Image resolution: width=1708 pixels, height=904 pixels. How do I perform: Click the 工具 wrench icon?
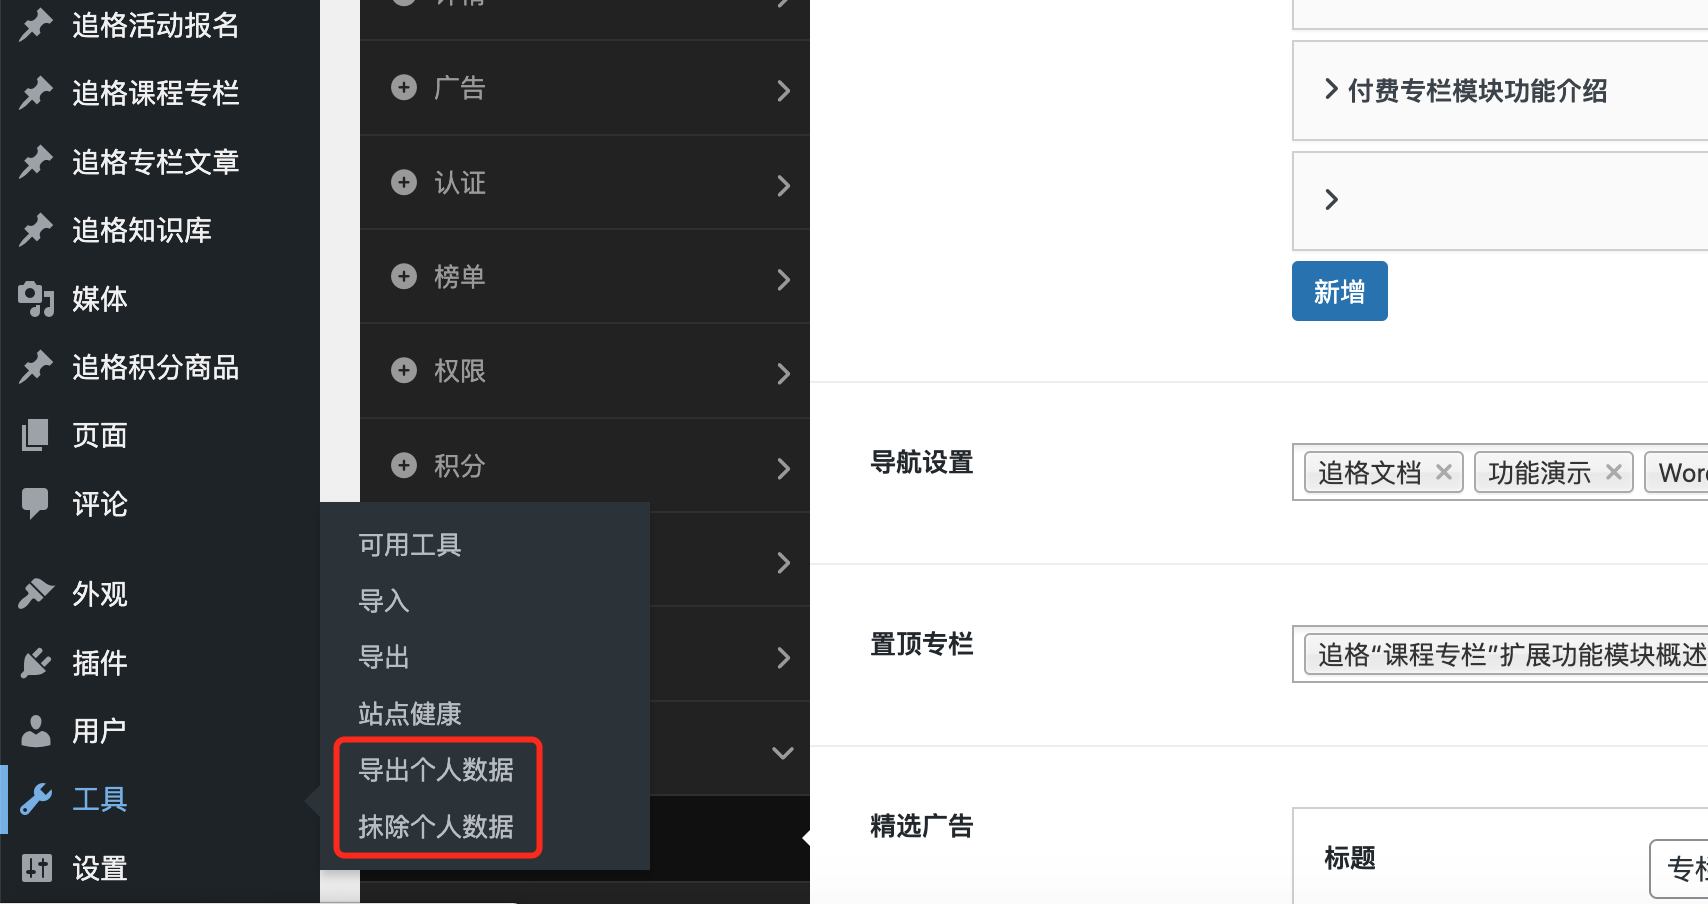(36, 799)
